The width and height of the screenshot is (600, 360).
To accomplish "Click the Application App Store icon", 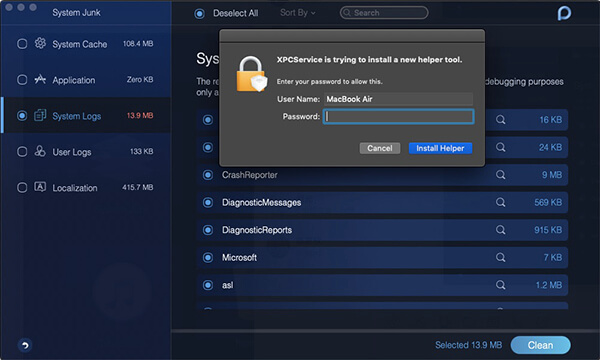I will [x=40, y=79].
